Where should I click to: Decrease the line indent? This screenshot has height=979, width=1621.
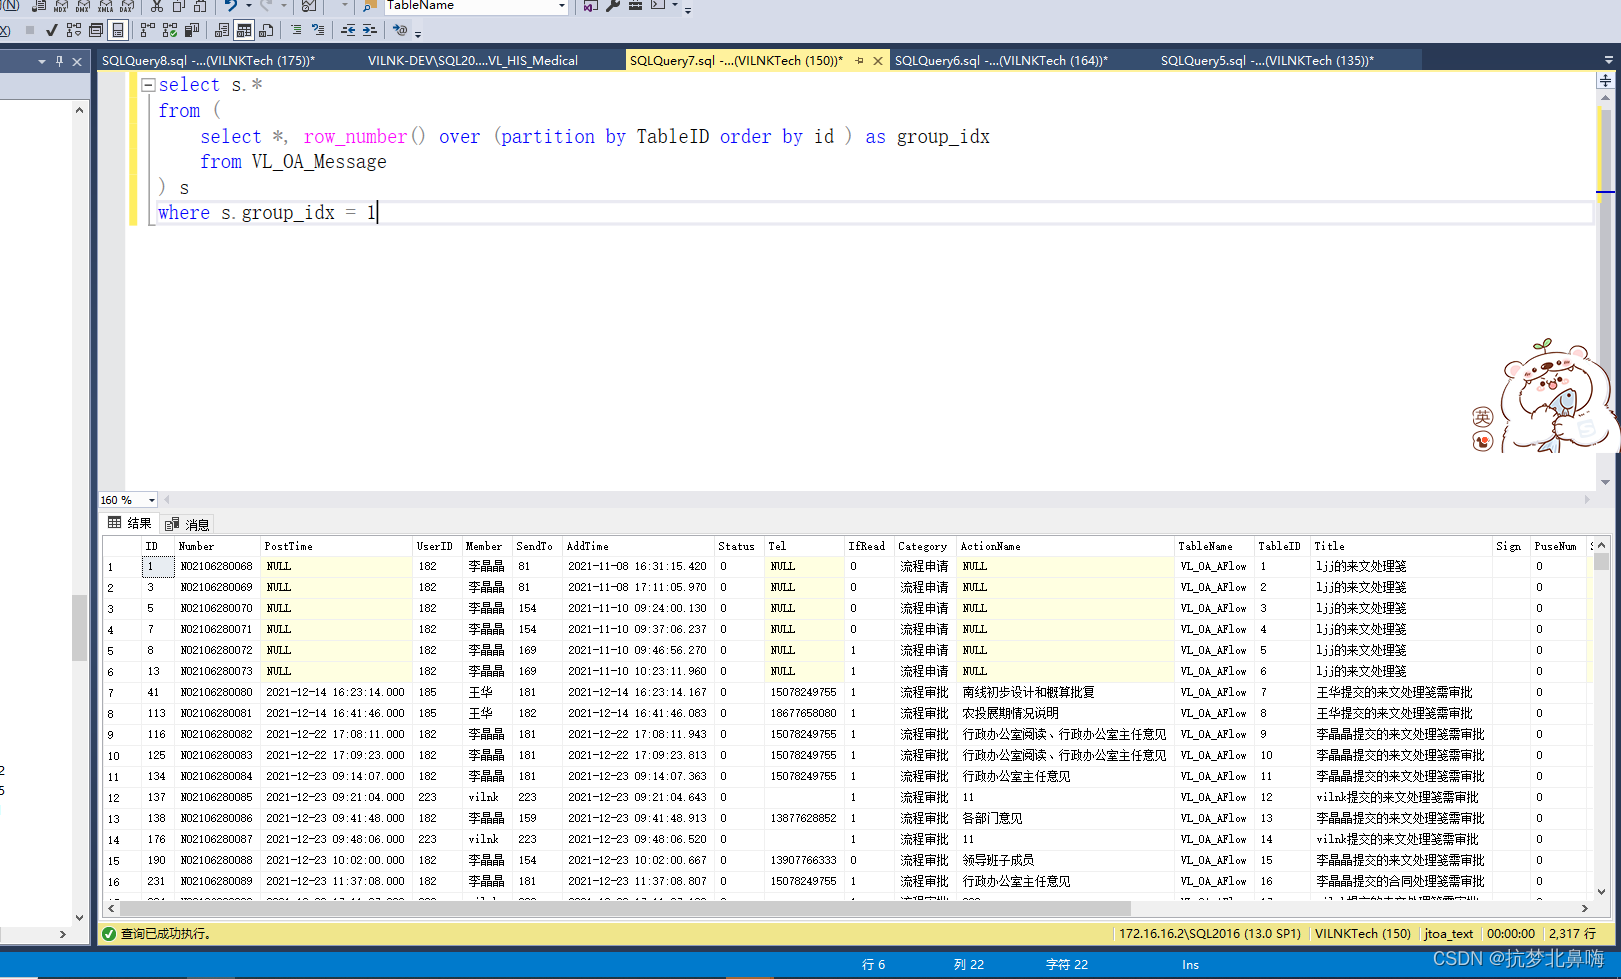348,30
